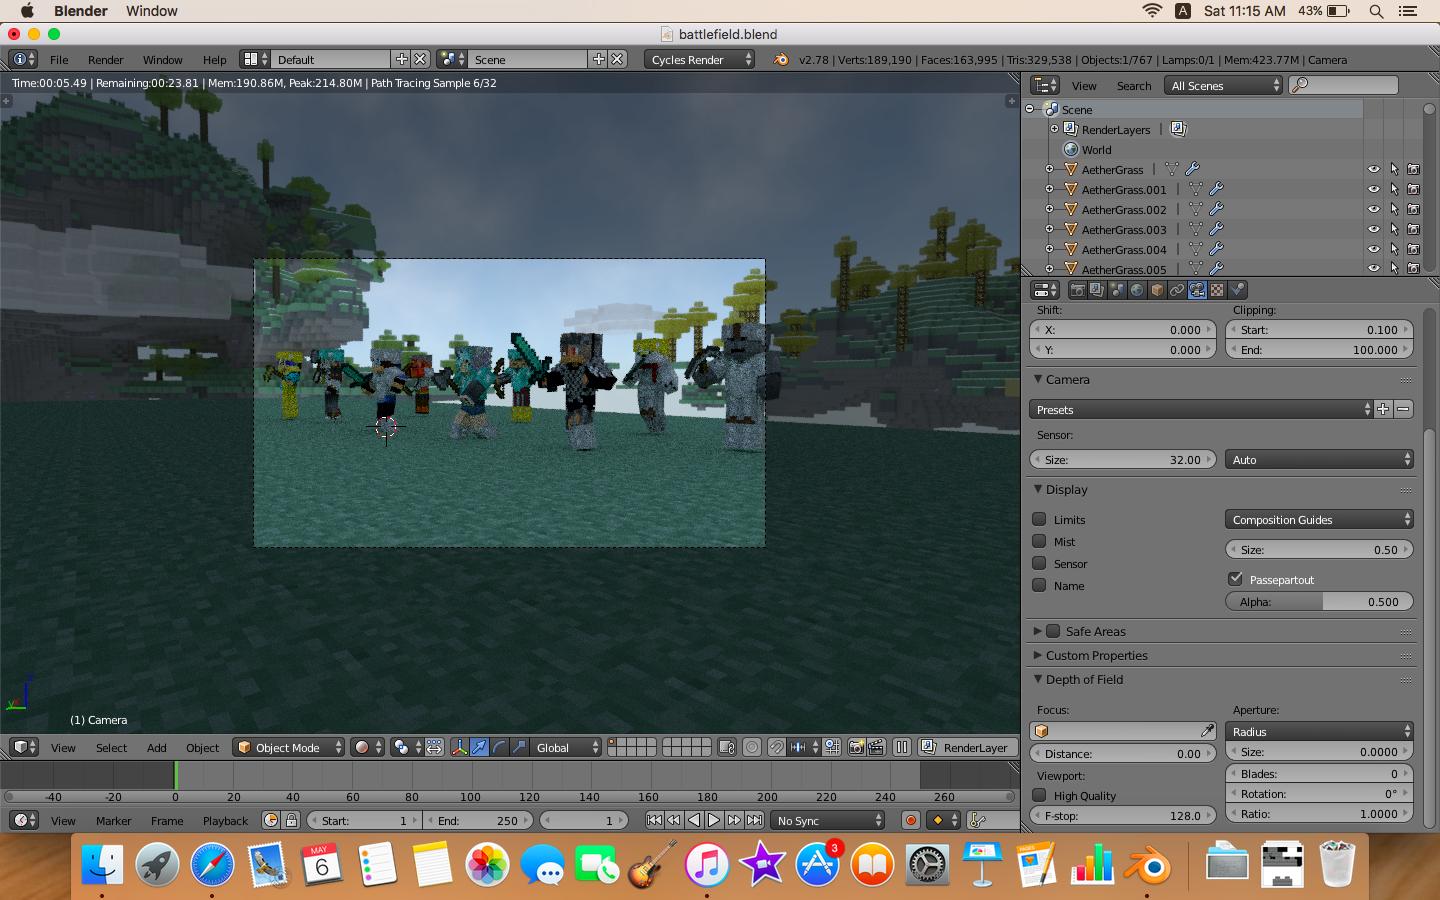Open the World properties tab globe icon

click(1137, 290)
